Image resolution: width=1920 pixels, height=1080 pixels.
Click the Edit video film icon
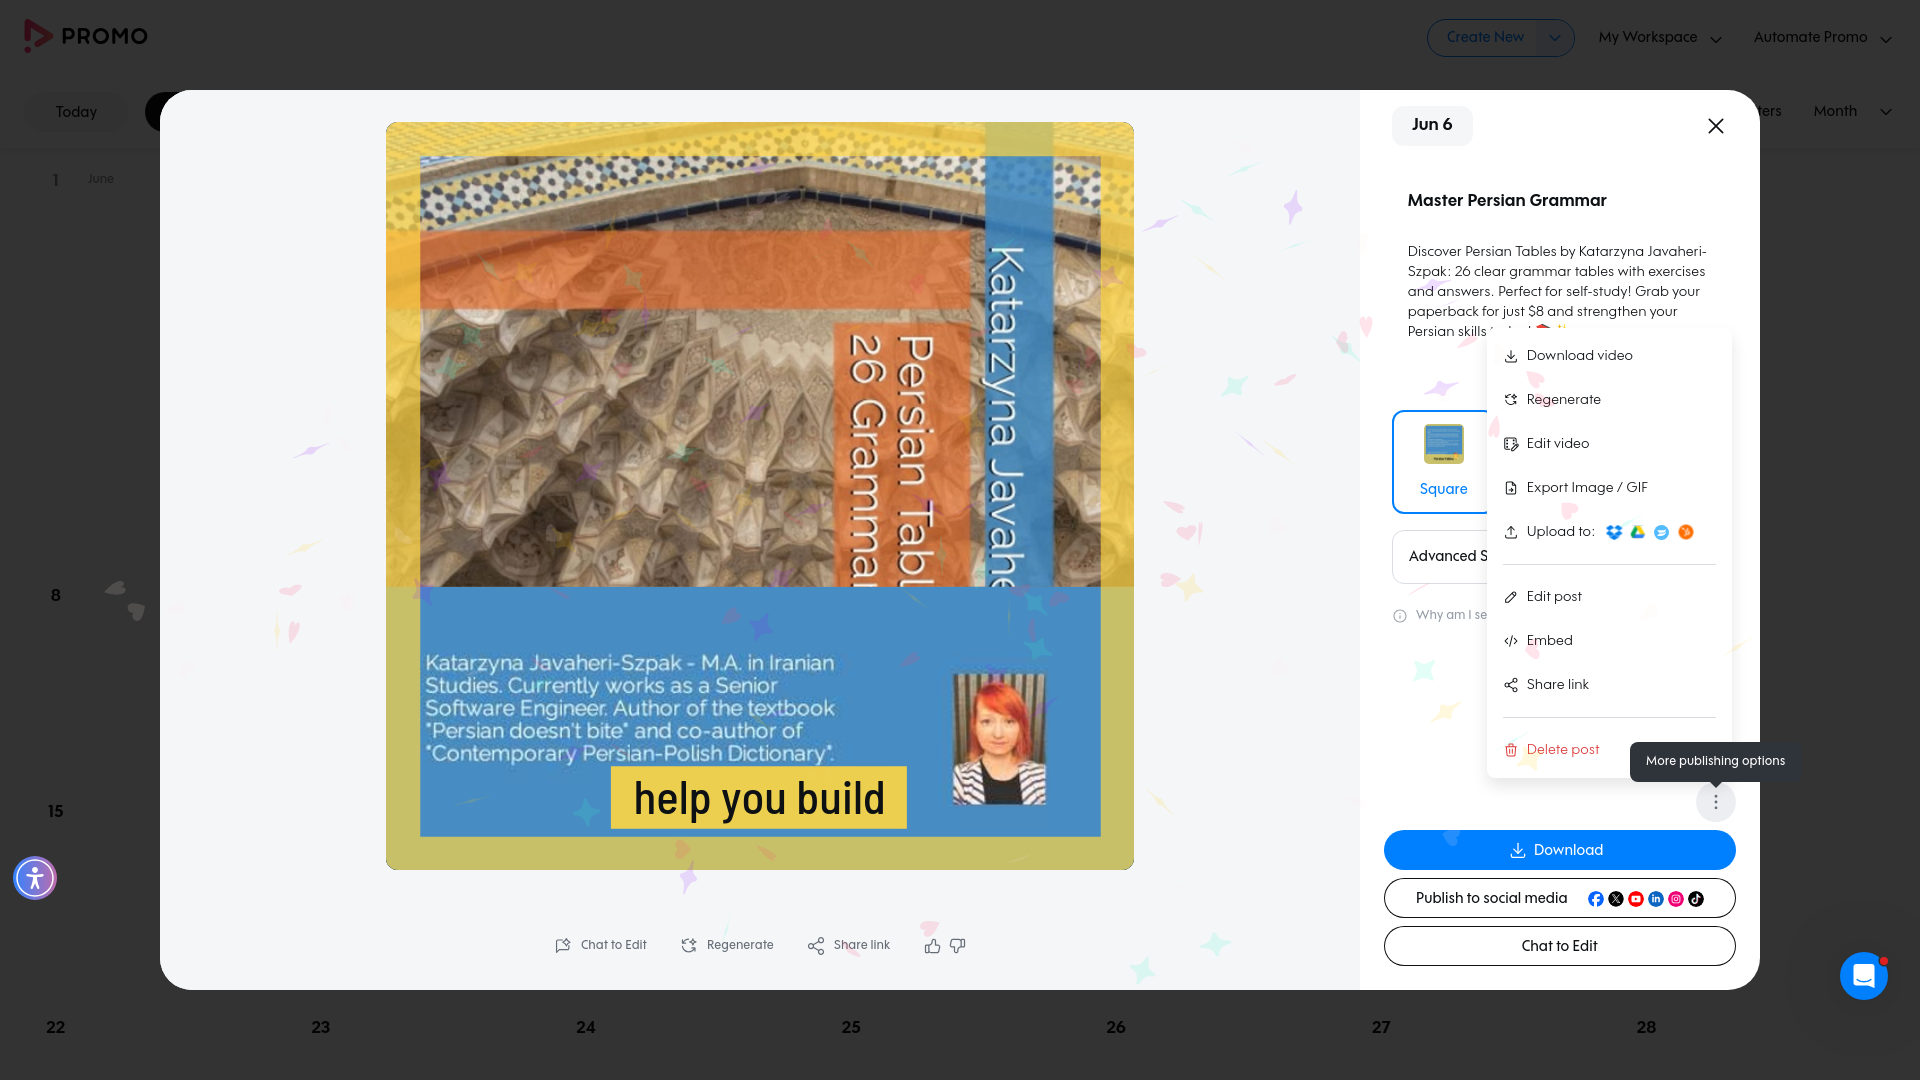coord(1511,444)
